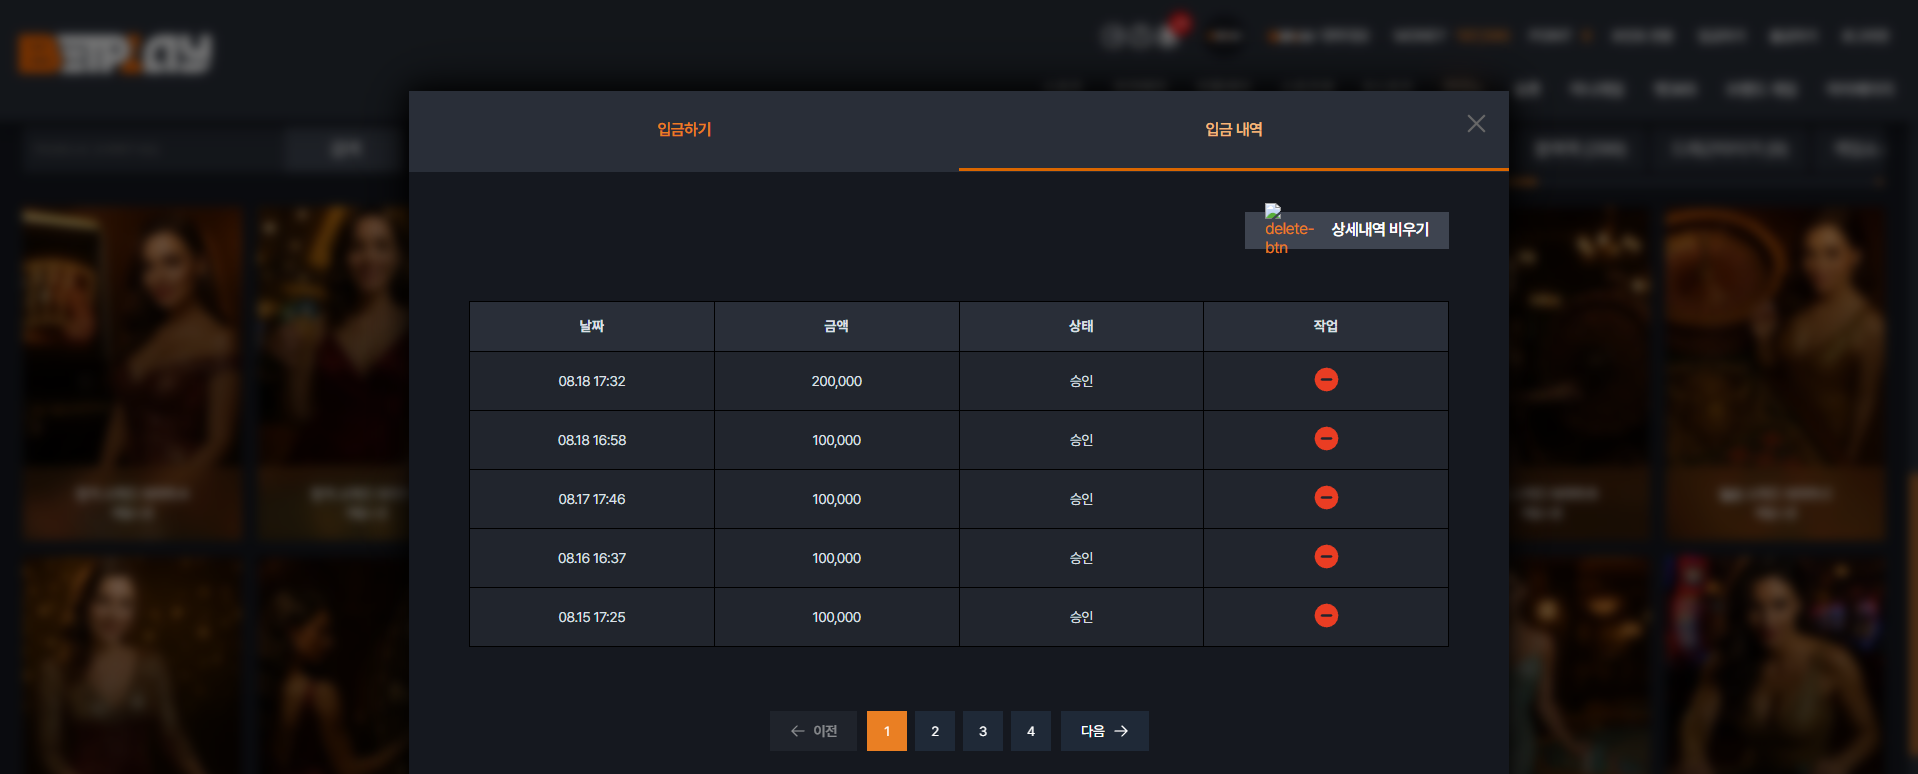Delete the 08.15 17:25 deposit entry
The height and width of the screenshot is (774, 1918).
1326,616
